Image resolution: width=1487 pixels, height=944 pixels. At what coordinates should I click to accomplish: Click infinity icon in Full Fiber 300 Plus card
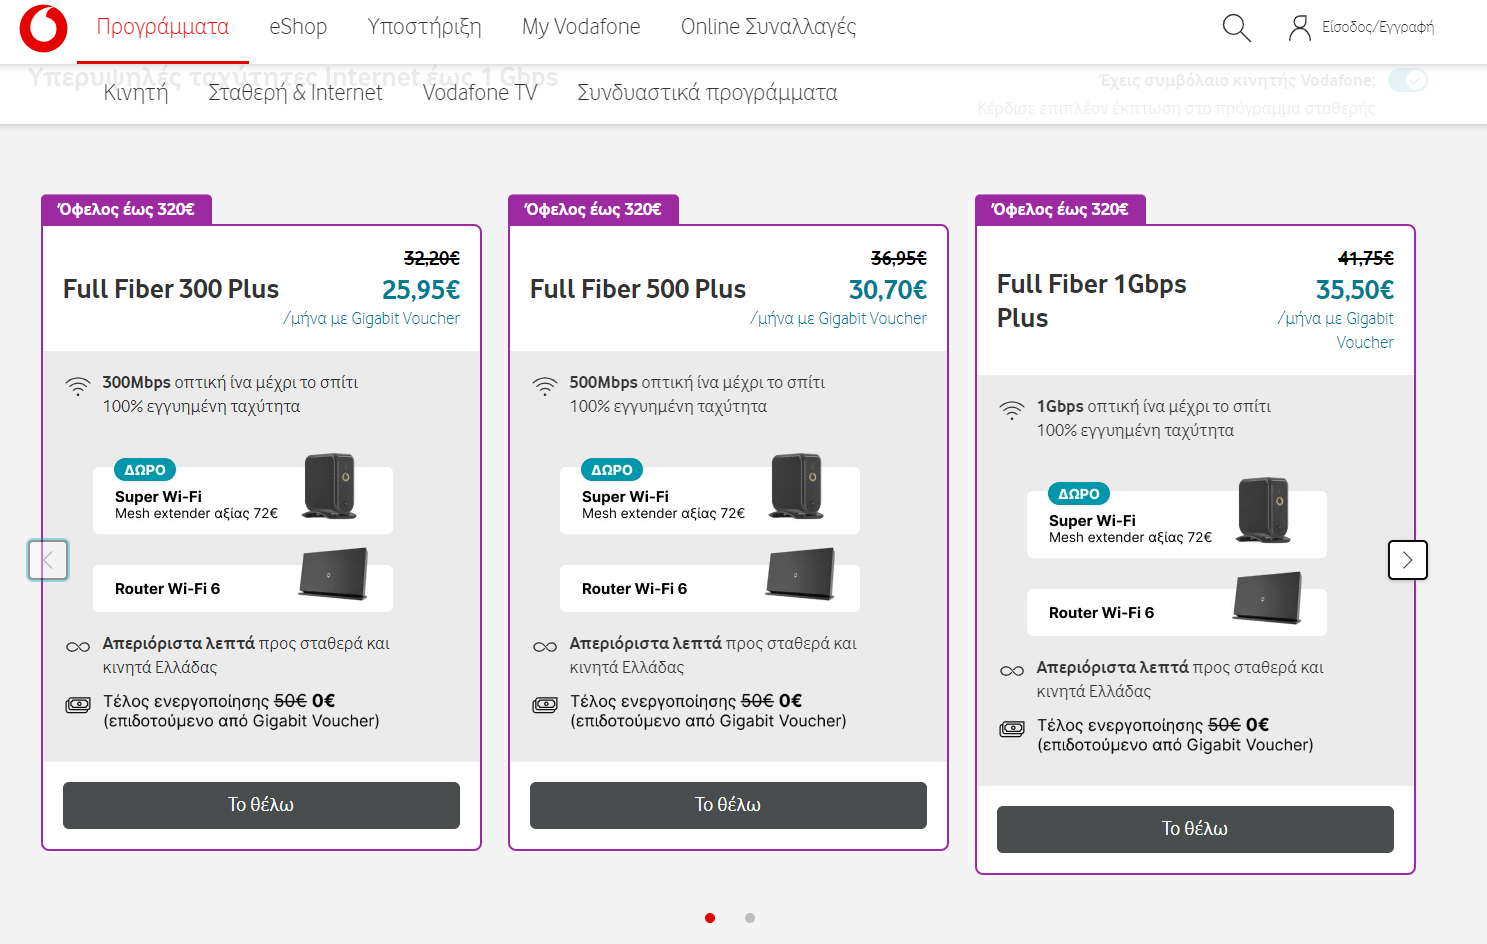[x=78, y=647]
